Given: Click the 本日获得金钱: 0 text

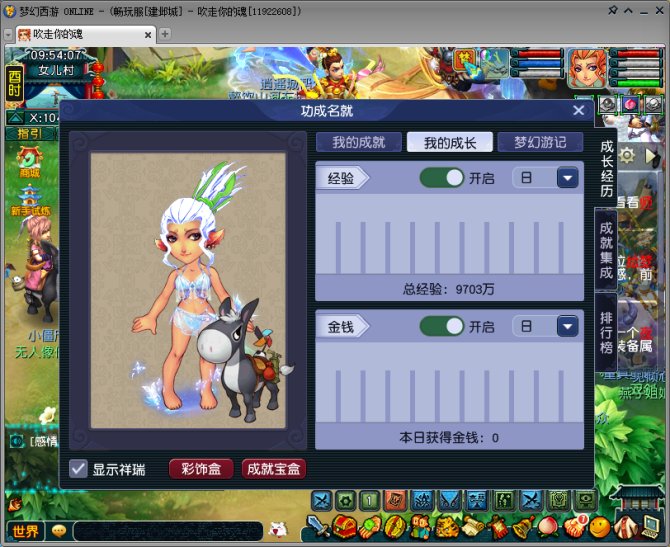Looking at the screenshot, I should (x=449, y=438).
